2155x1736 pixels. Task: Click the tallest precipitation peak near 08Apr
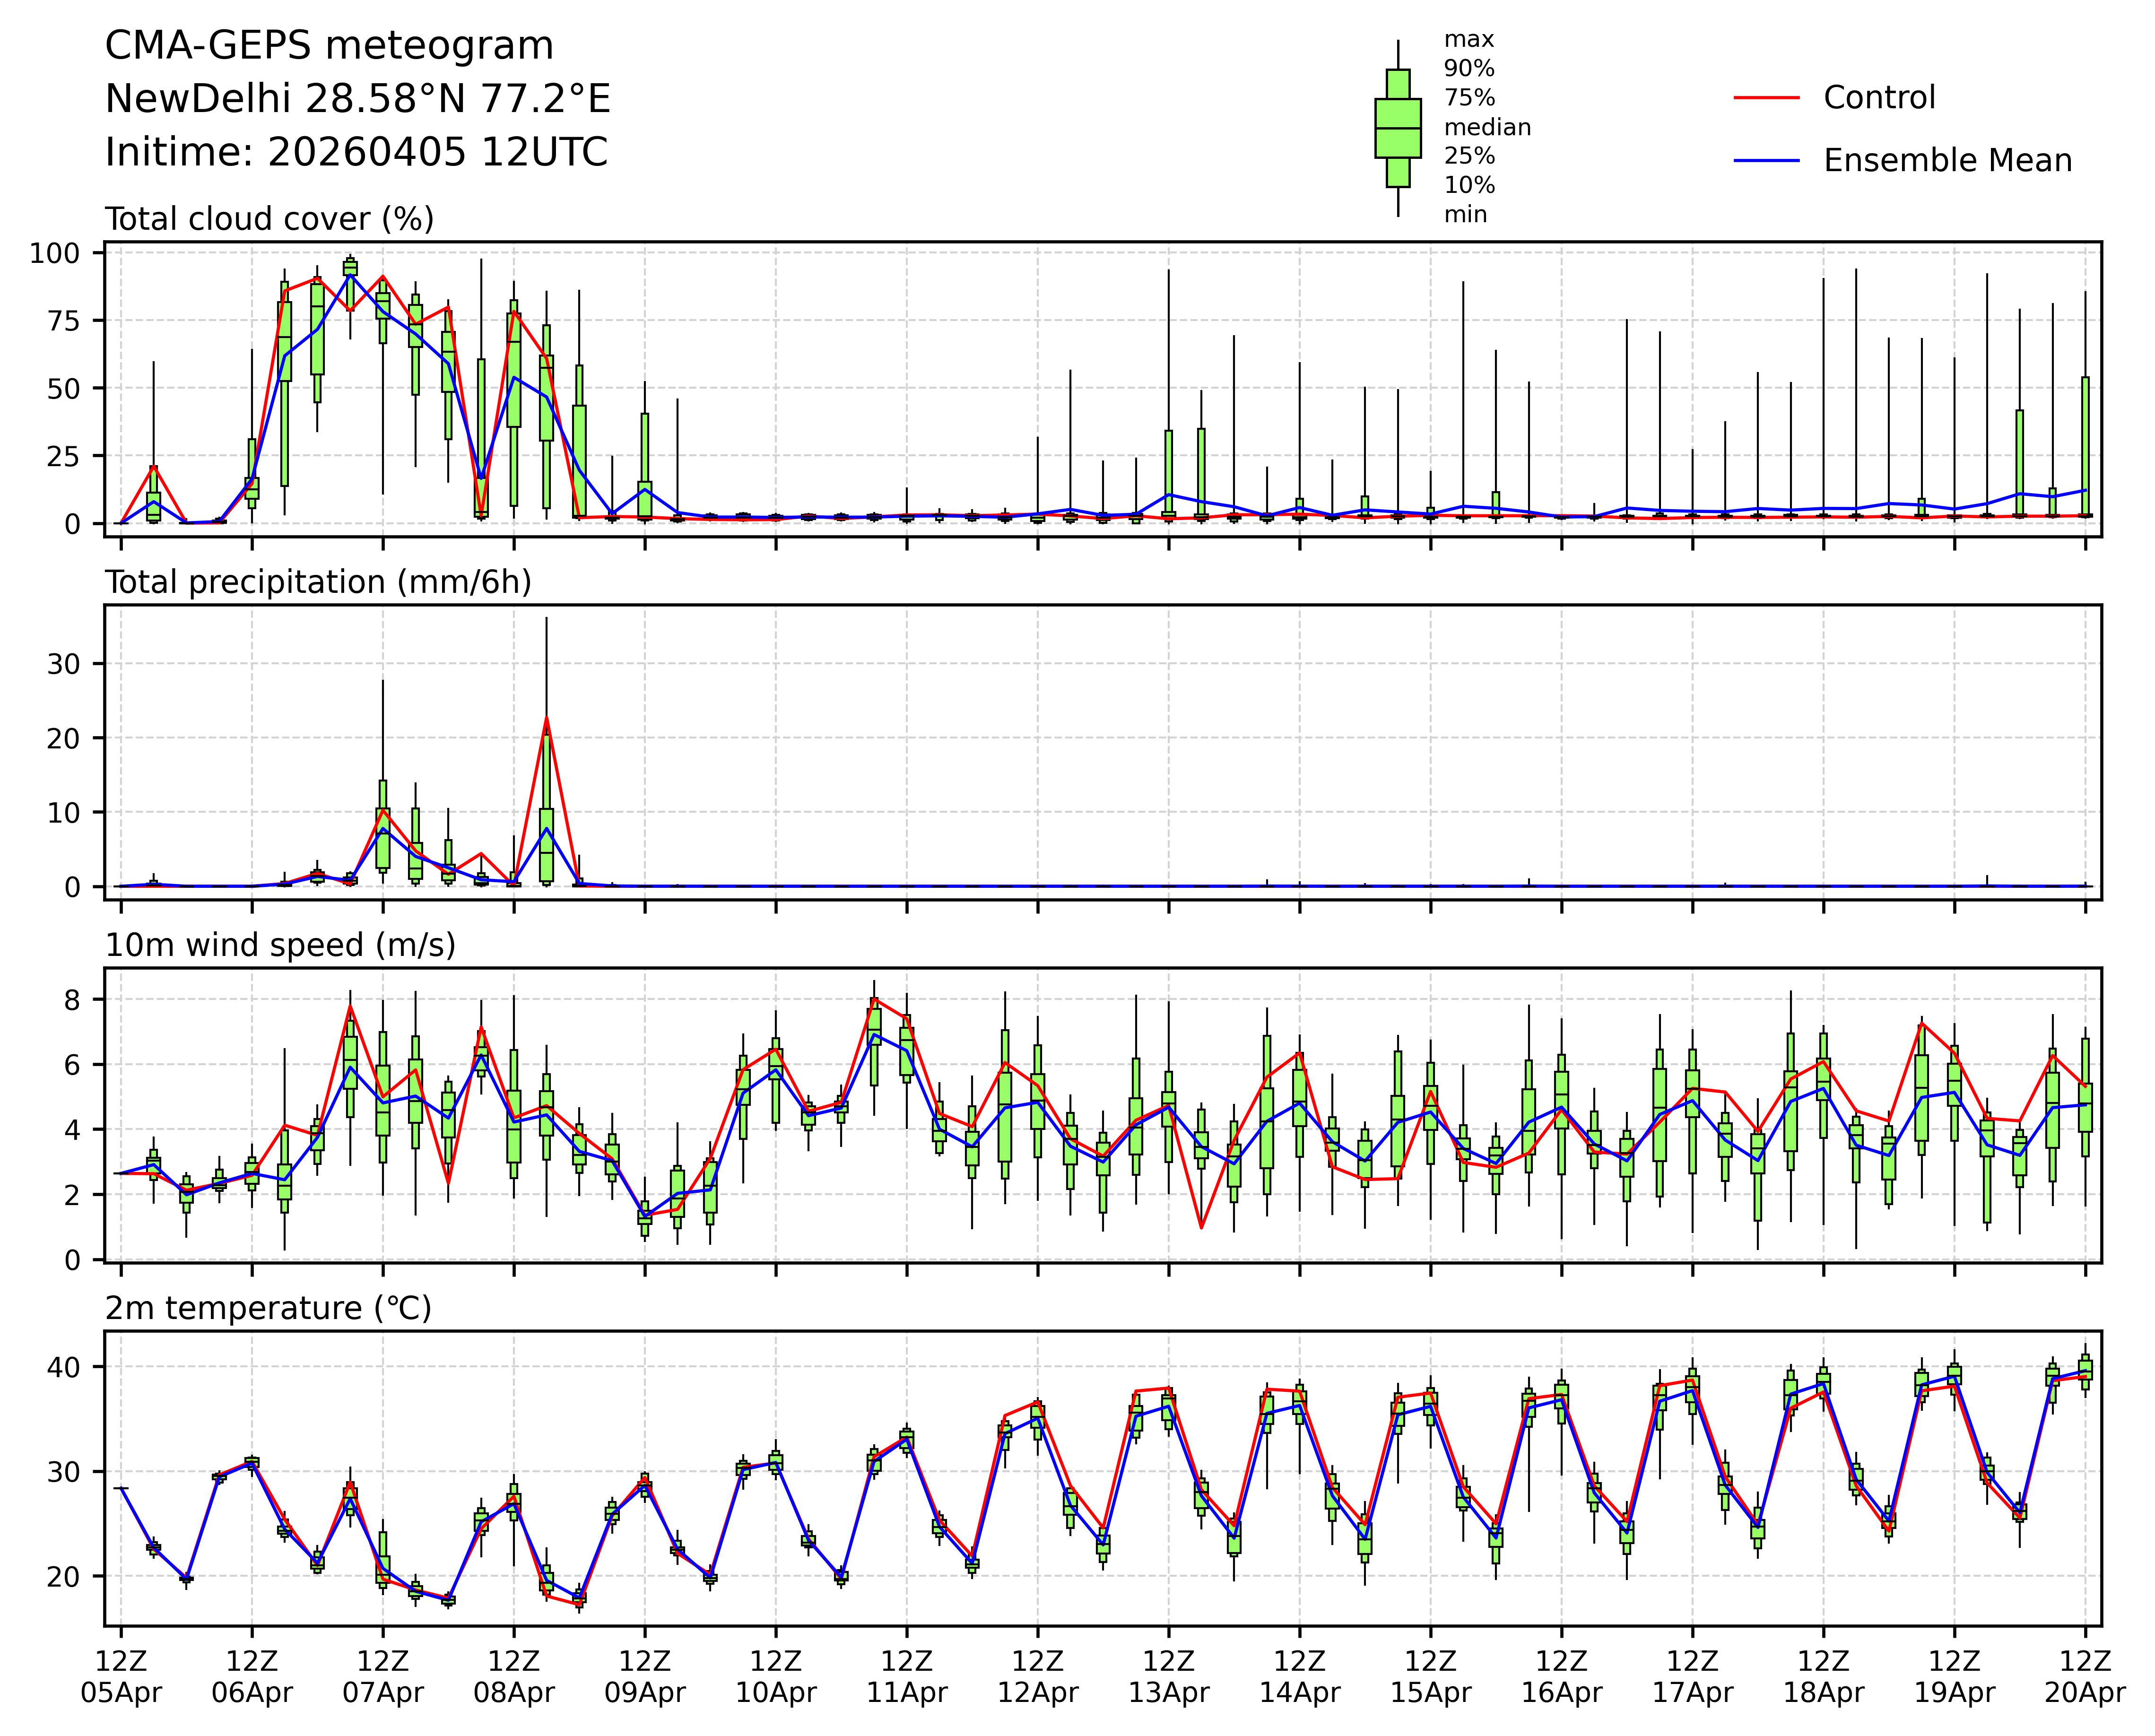pos(546,717)
